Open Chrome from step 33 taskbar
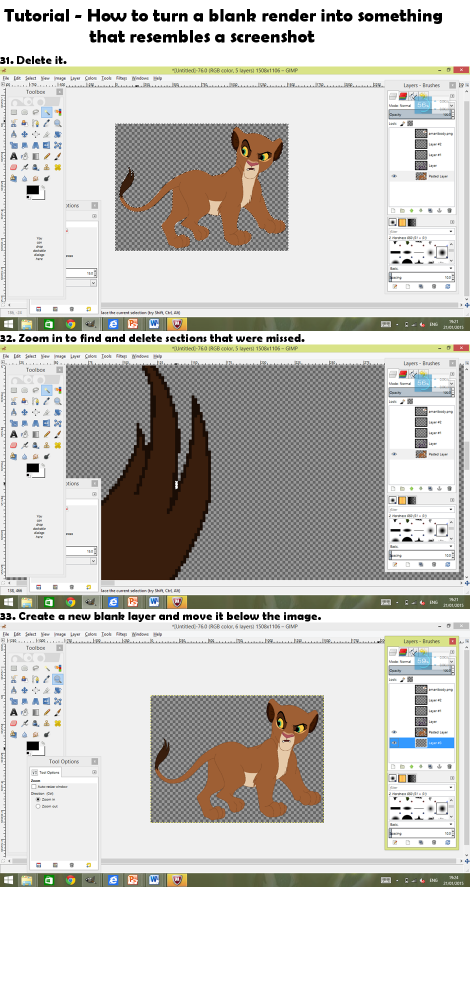Viewport: 470px width, 1000px height. pos(70,880)
